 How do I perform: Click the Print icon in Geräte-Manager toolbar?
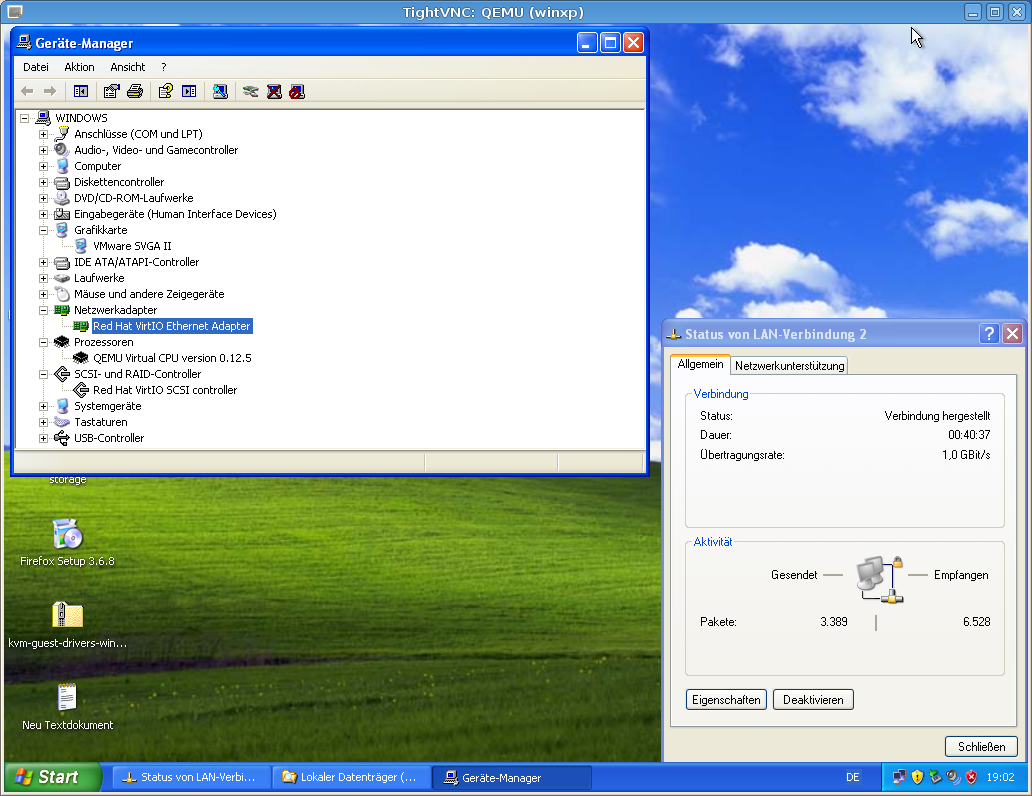point(135,92)
